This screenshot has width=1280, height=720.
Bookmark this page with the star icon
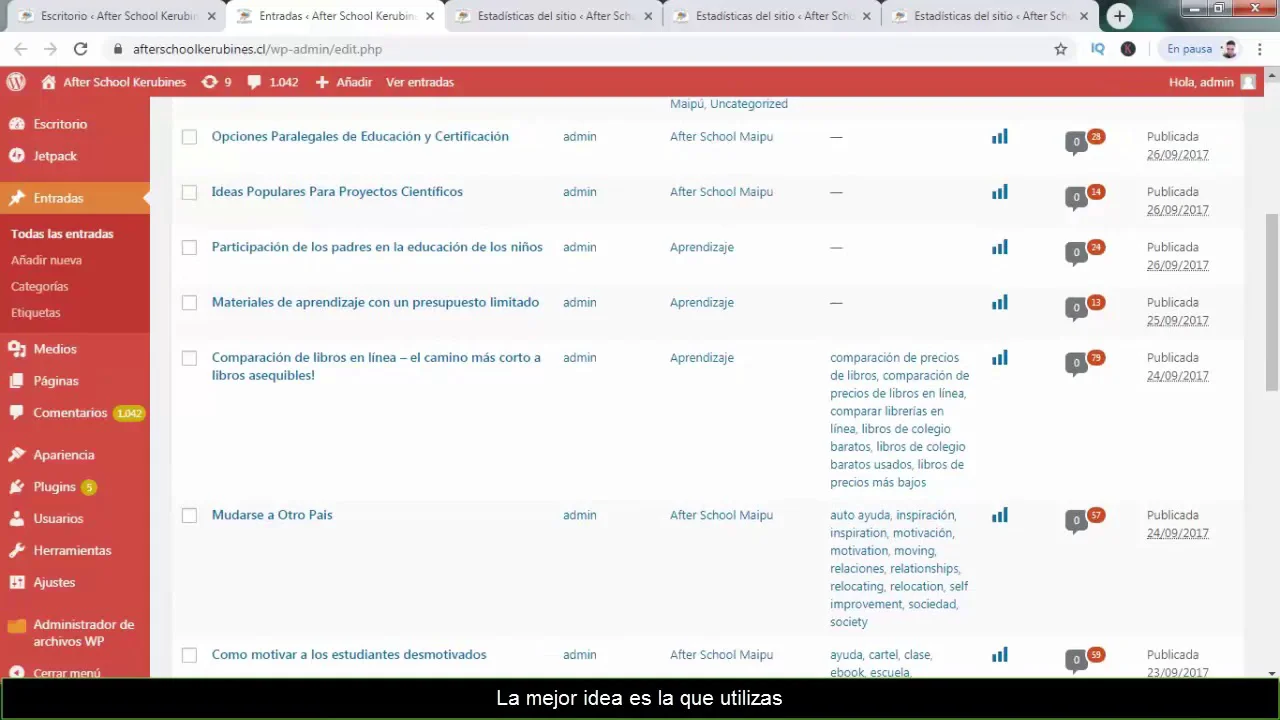tap(1060, 49)
